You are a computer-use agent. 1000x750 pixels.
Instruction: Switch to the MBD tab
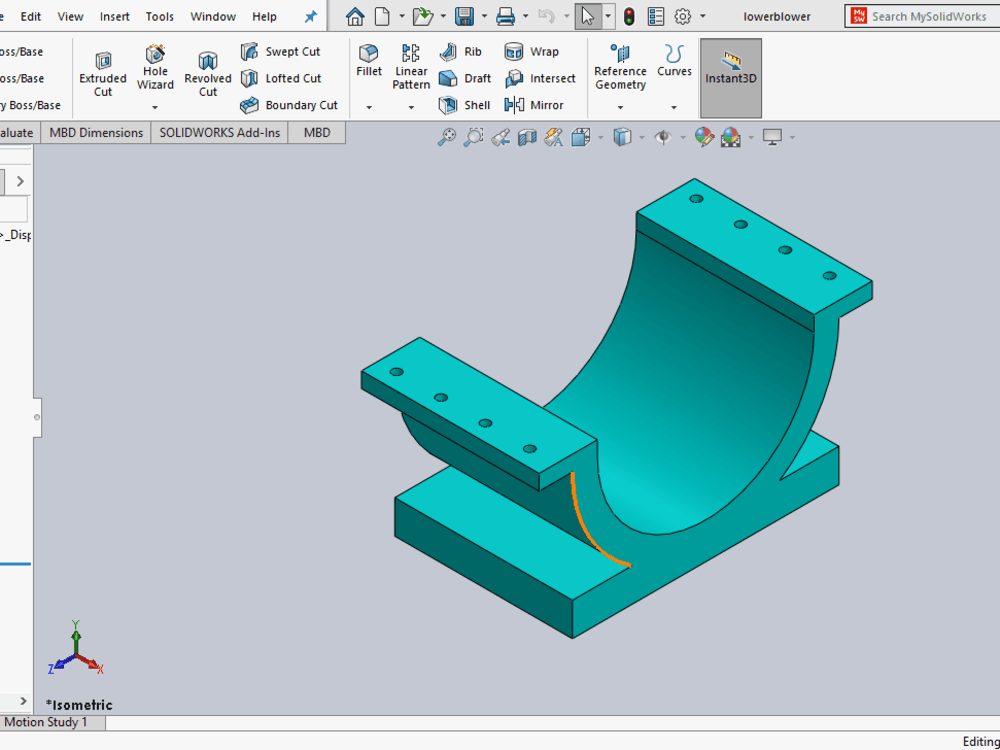317,133
